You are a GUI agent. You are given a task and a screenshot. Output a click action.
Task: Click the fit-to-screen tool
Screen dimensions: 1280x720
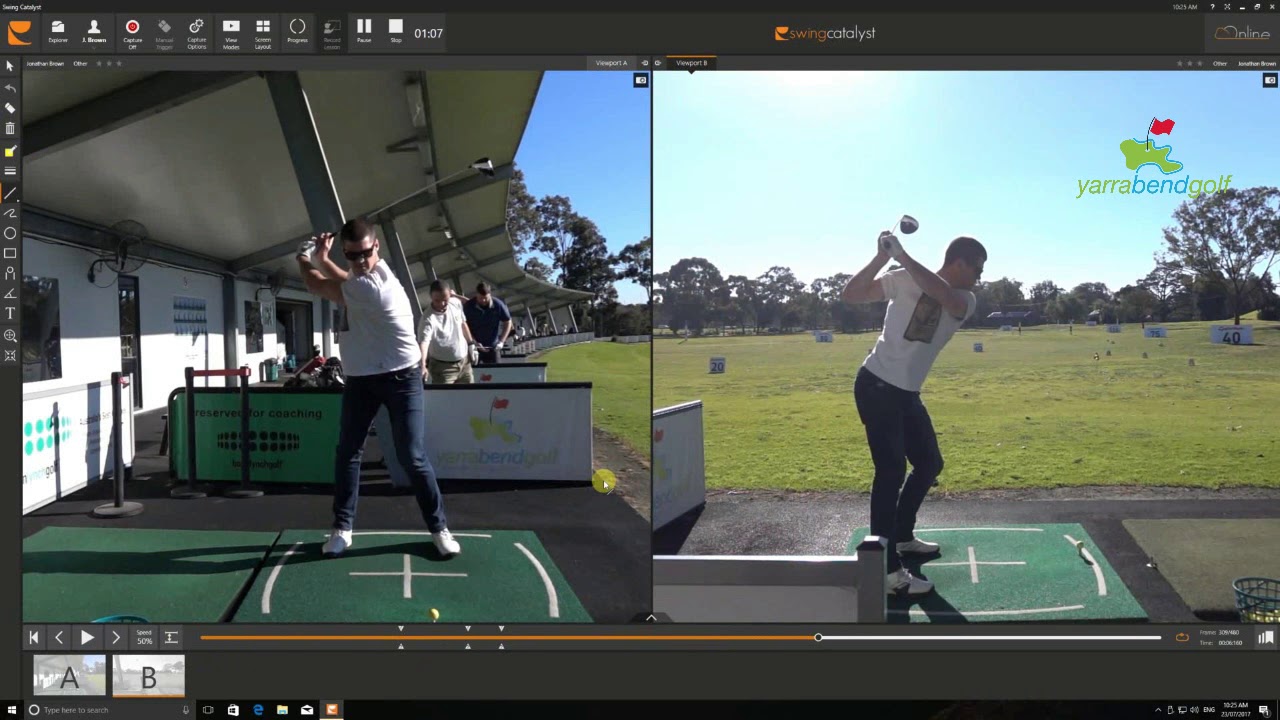(x=10, y=355)
